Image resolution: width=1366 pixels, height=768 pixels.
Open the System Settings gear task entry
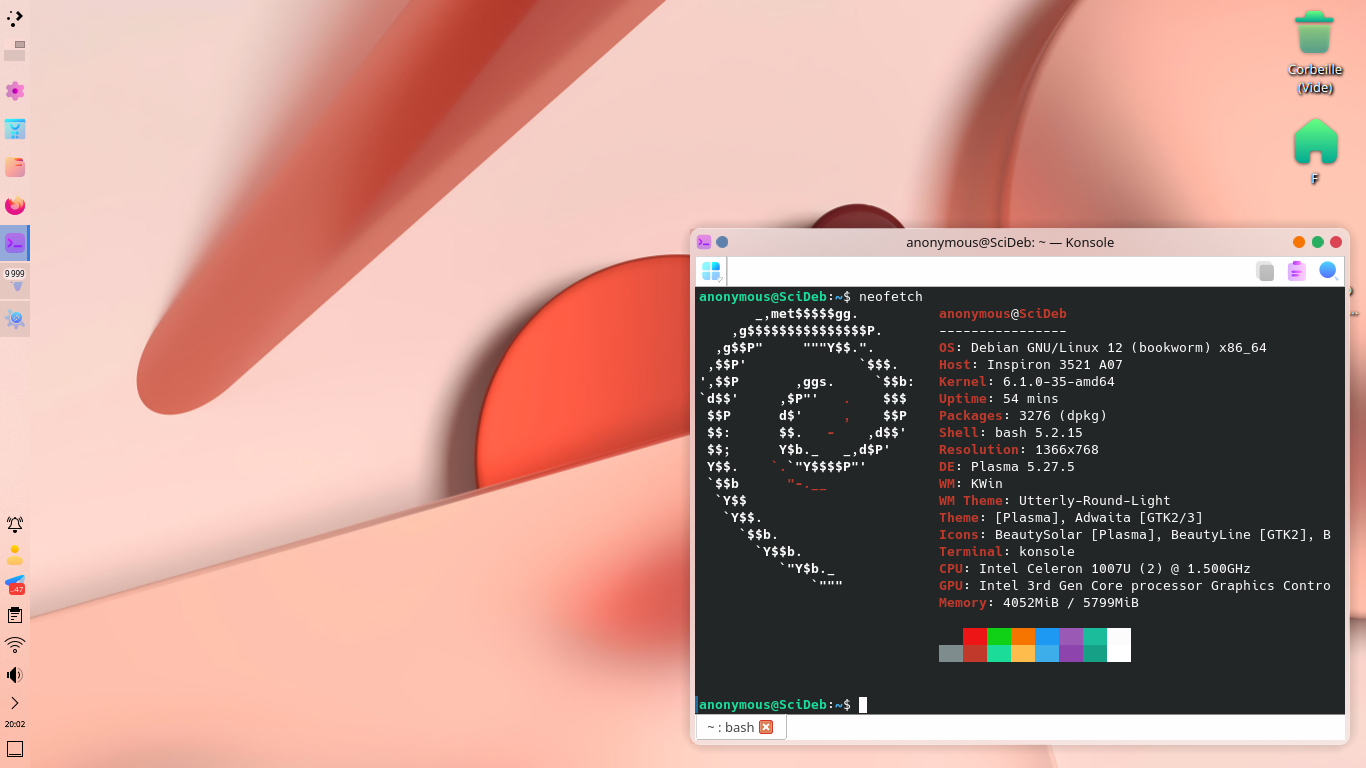coord(15,319)
